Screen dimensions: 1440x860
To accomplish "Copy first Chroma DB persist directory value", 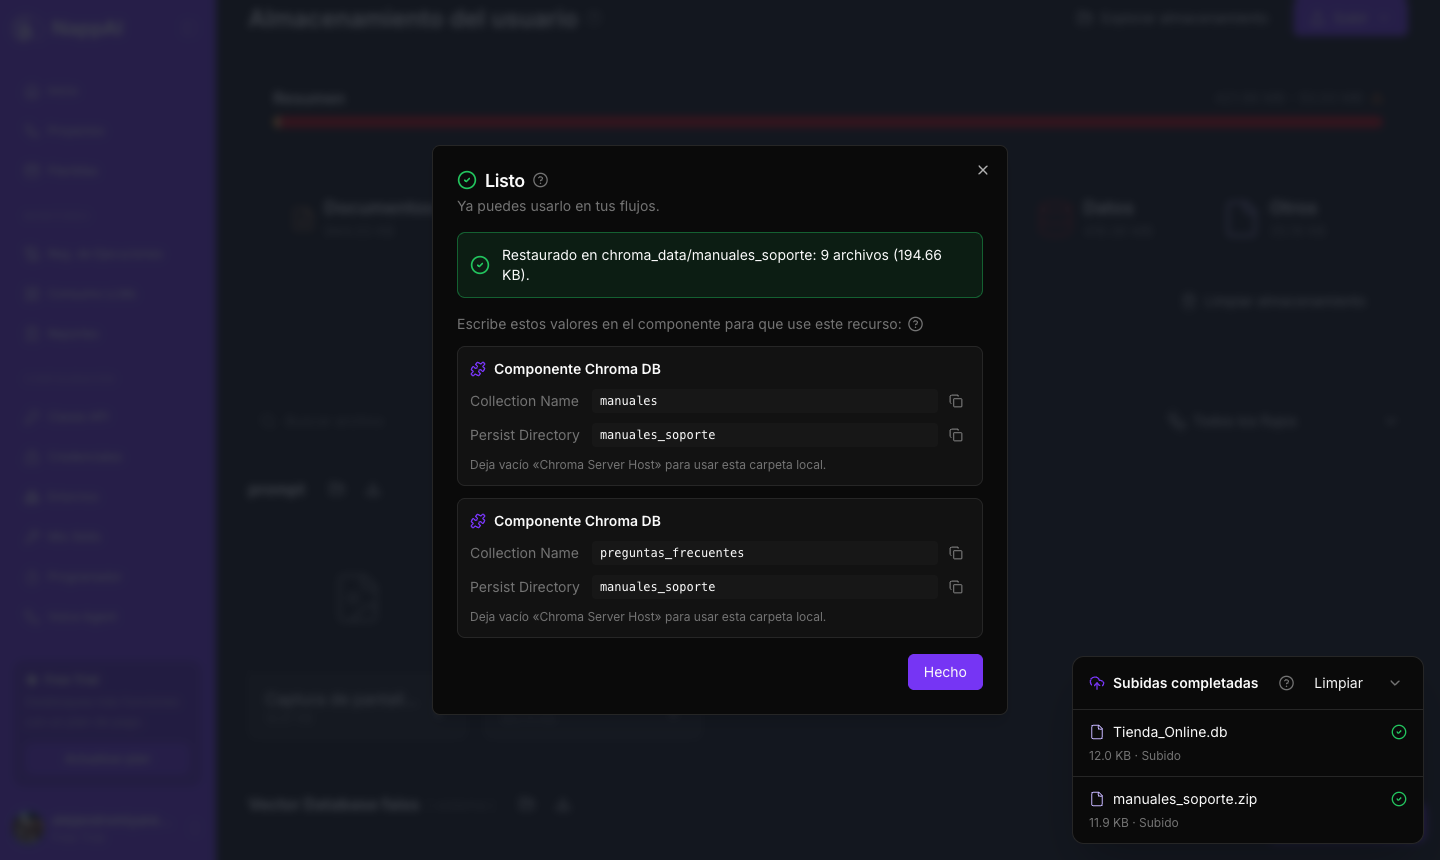I will 956,435.
